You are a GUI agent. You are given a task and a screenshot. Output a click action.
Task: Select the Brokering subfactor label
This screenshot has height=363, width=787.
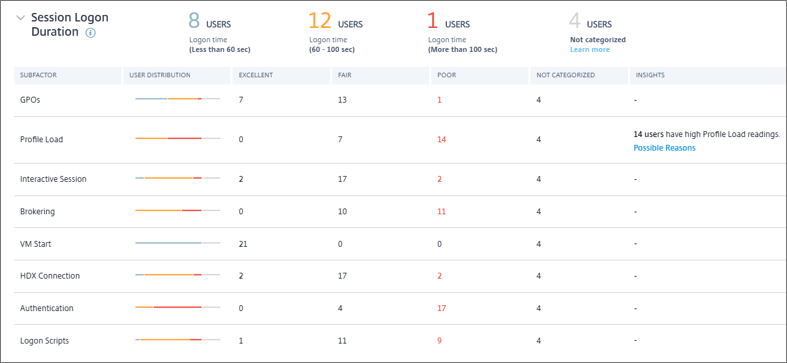pos(37,211)
